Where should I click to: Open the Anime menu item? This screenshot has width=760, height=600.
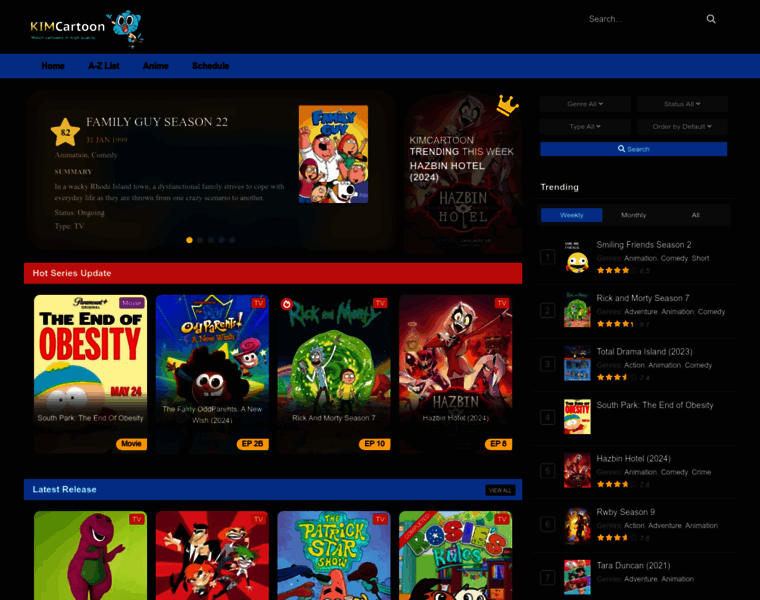(156, 66)
